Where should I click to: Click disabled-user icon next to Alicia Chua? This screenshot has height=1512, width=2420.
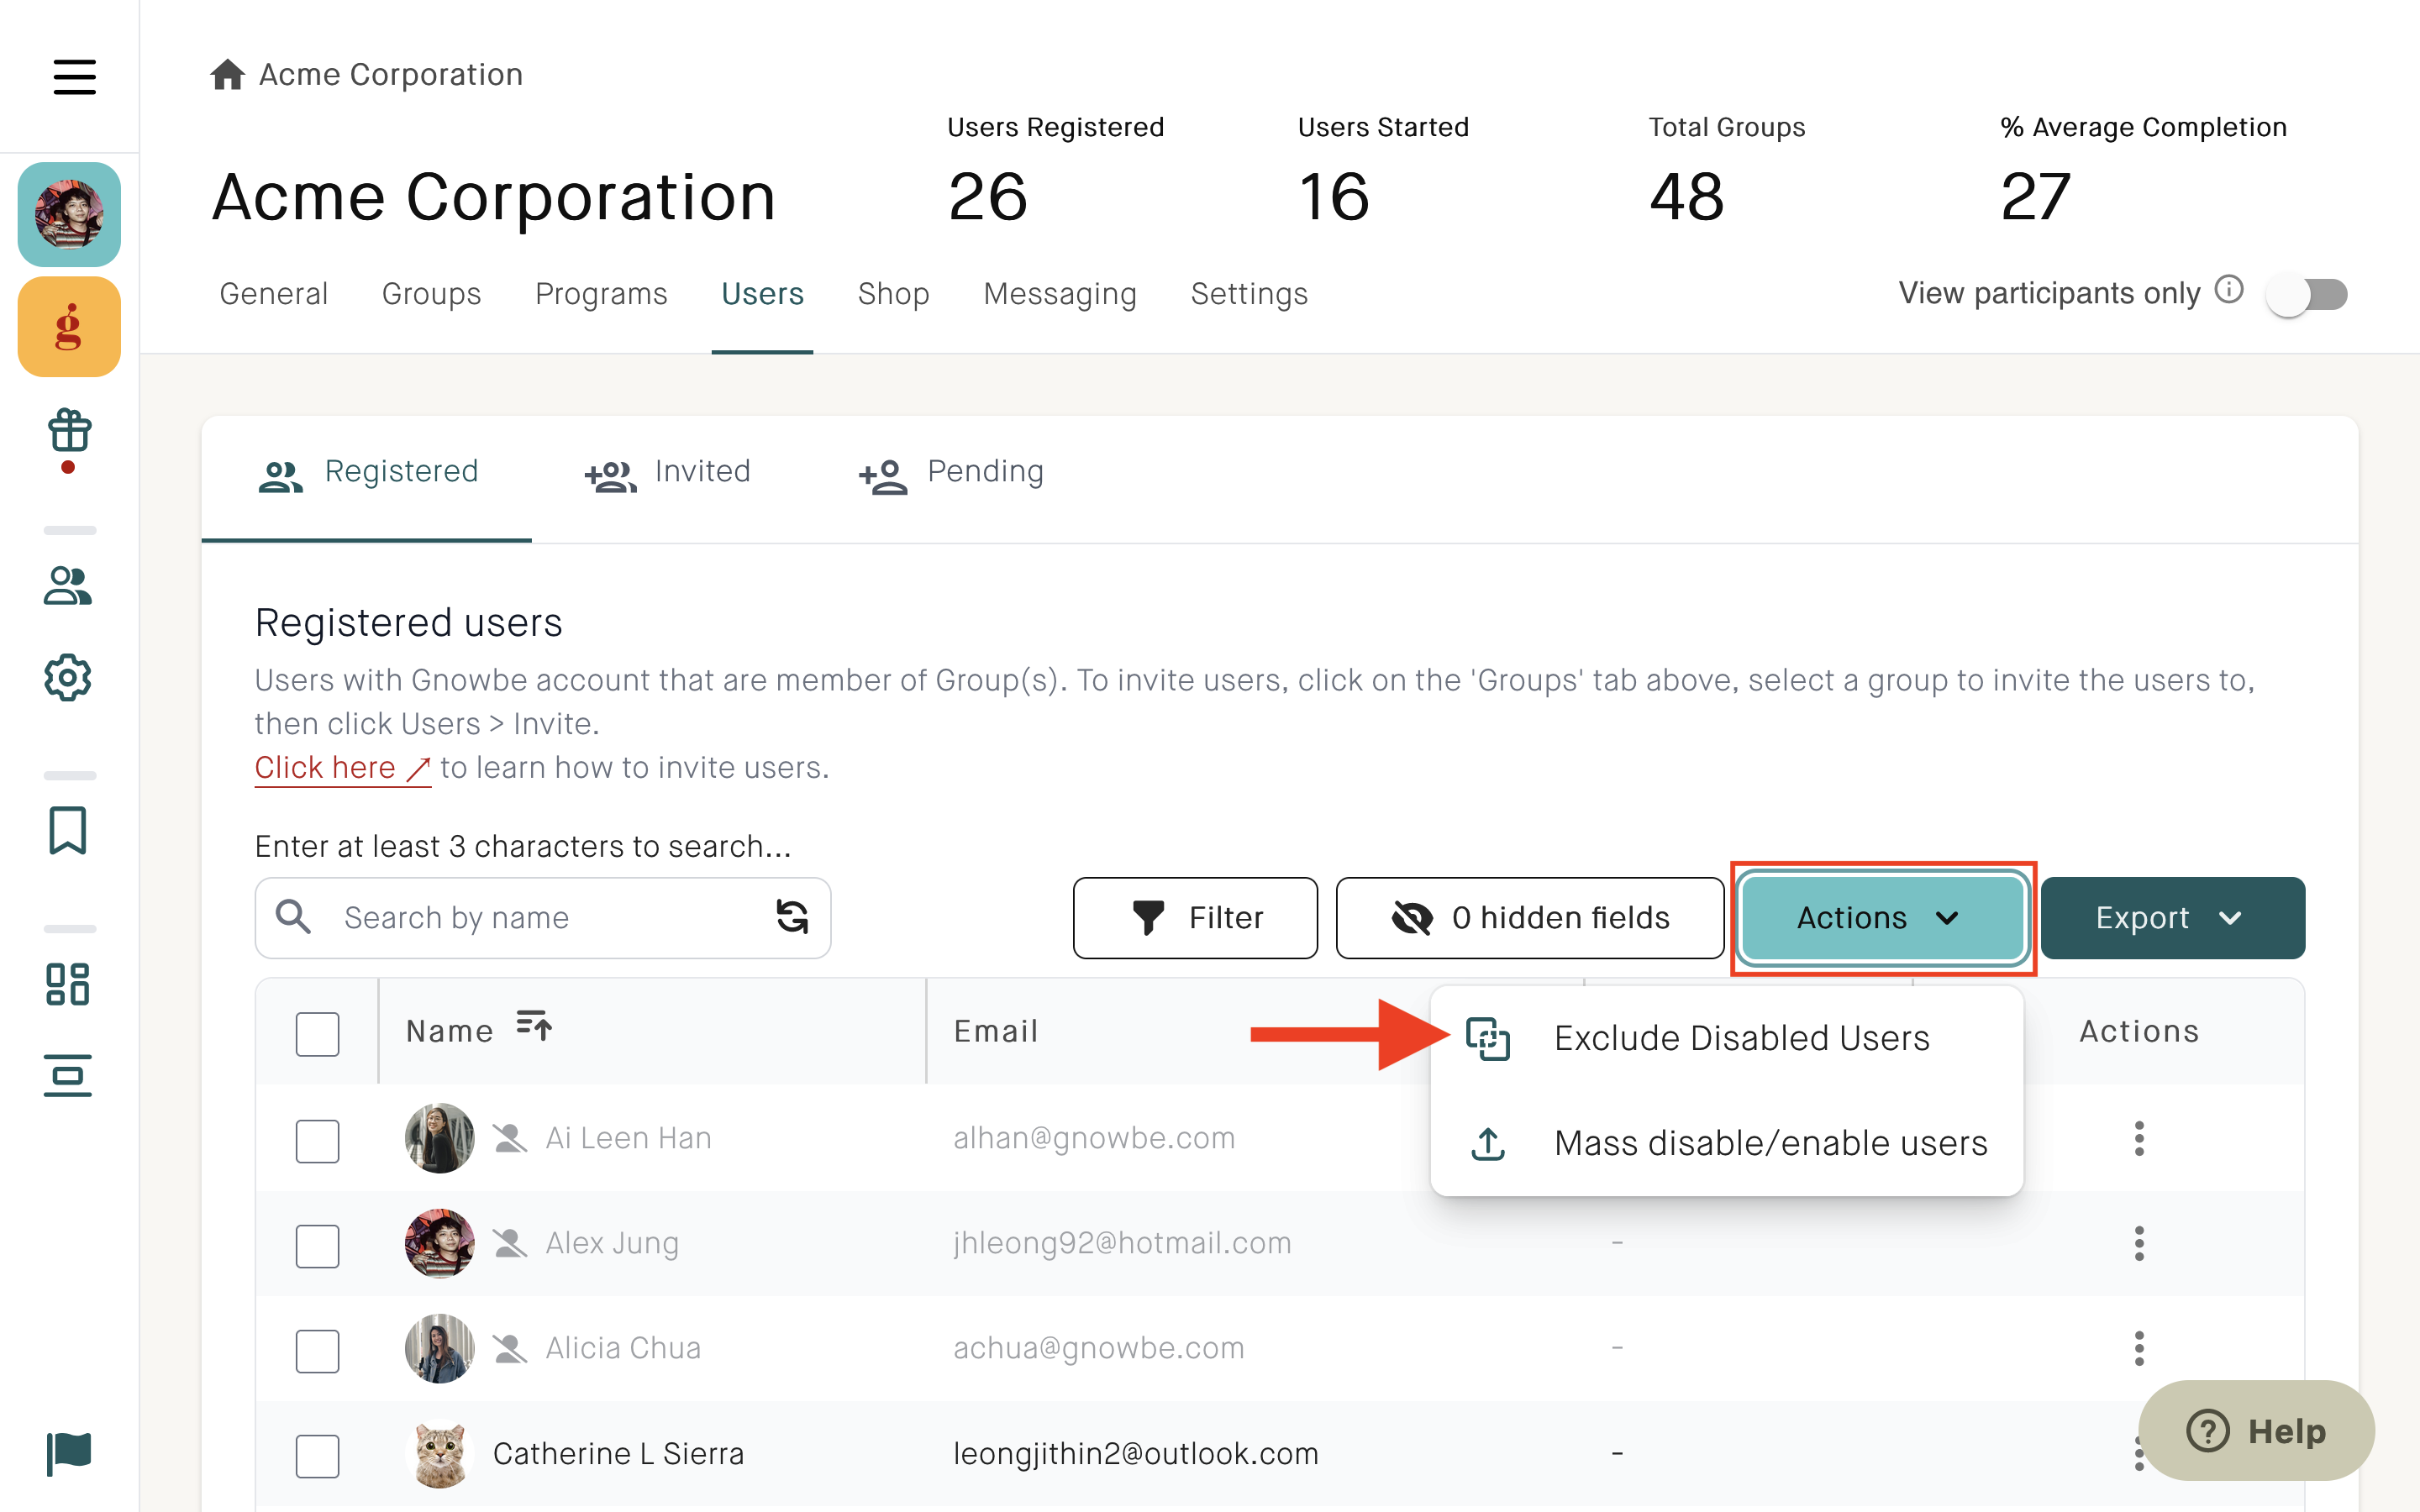[510, 1349]
